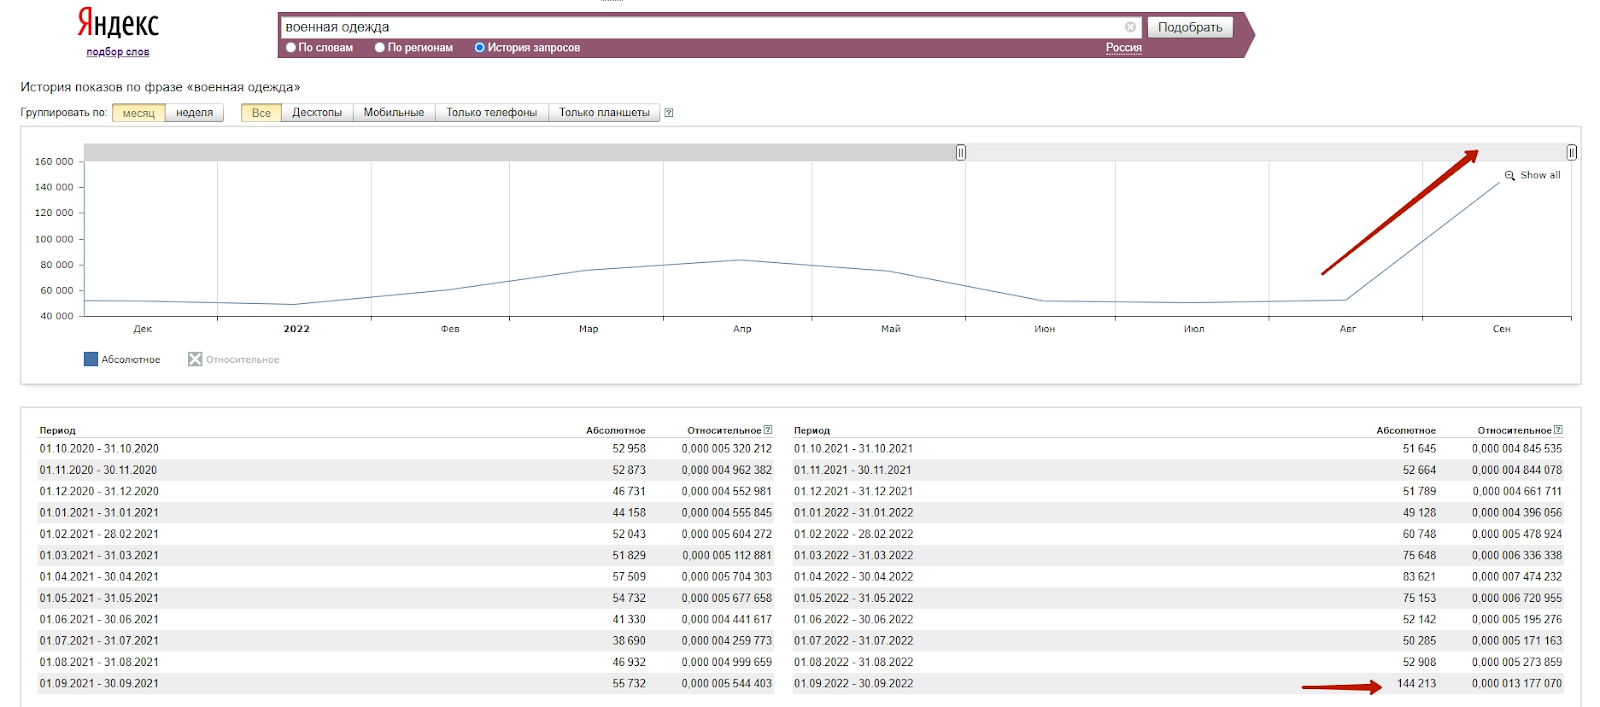The width and height of the screenshot is (1600, 707).
Task: Clear the search field with the X icon
Action: coord(1130,27)
